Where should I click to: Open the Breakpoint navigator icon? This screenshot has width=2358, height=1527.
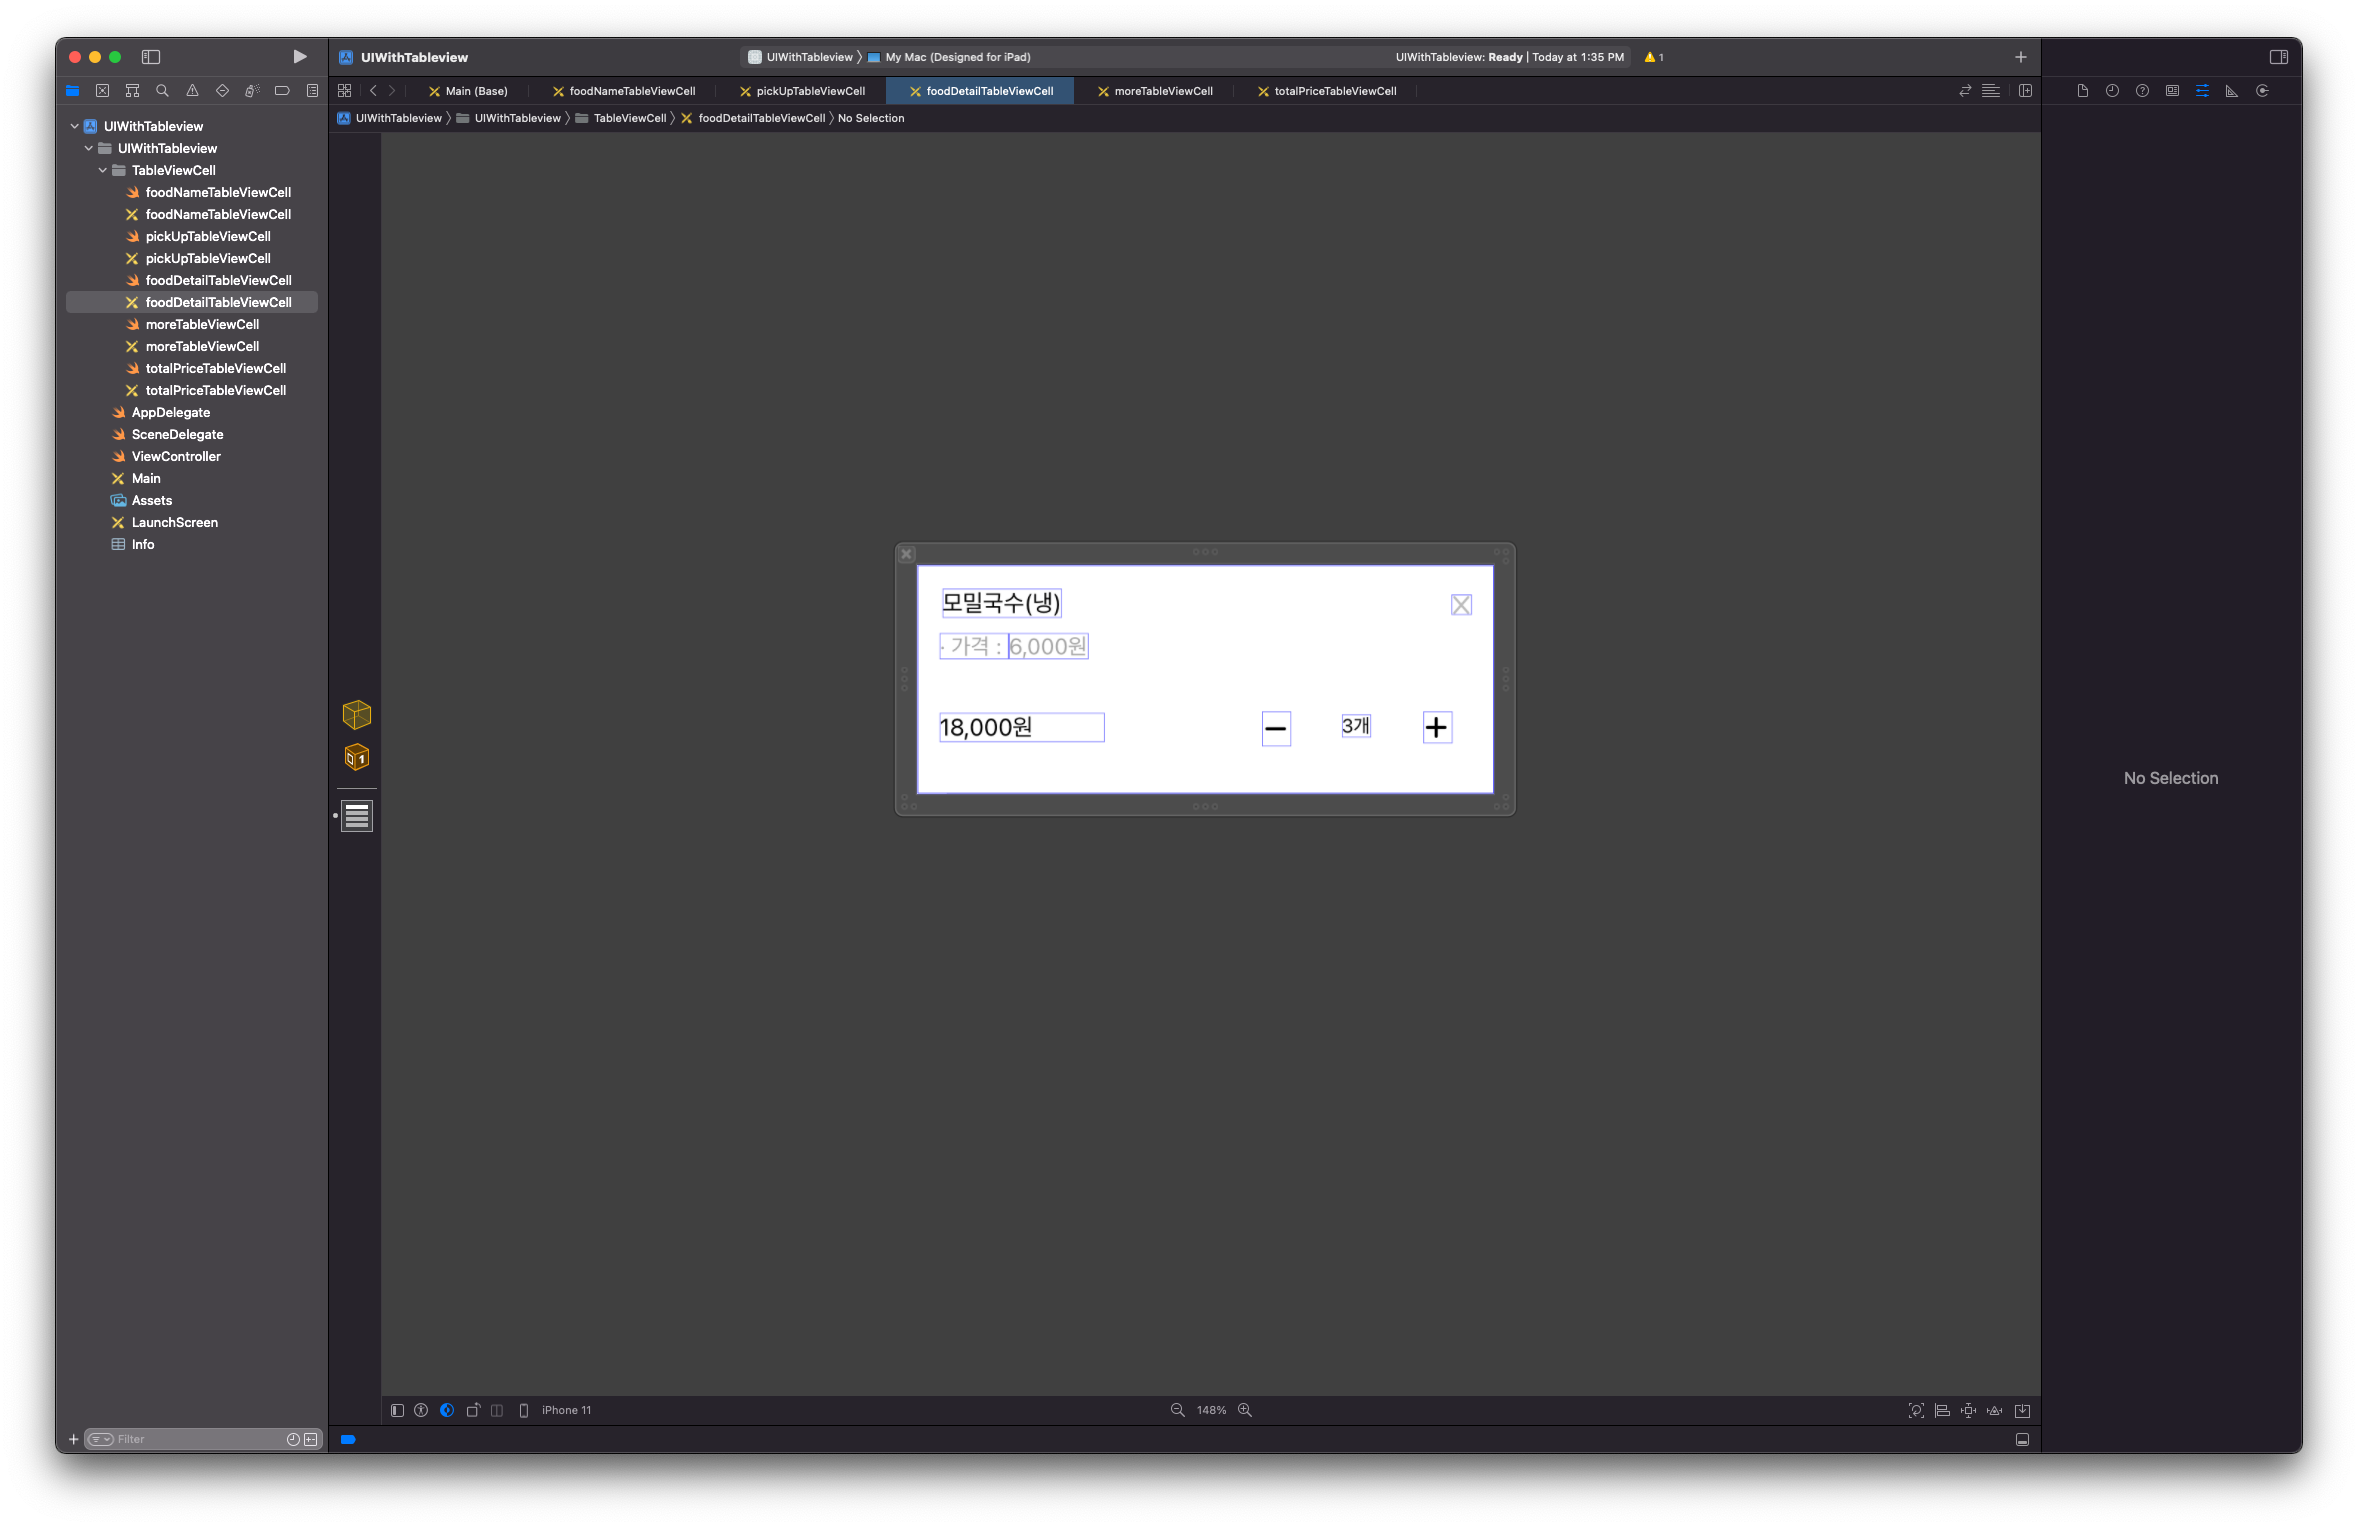coord(282,91)
